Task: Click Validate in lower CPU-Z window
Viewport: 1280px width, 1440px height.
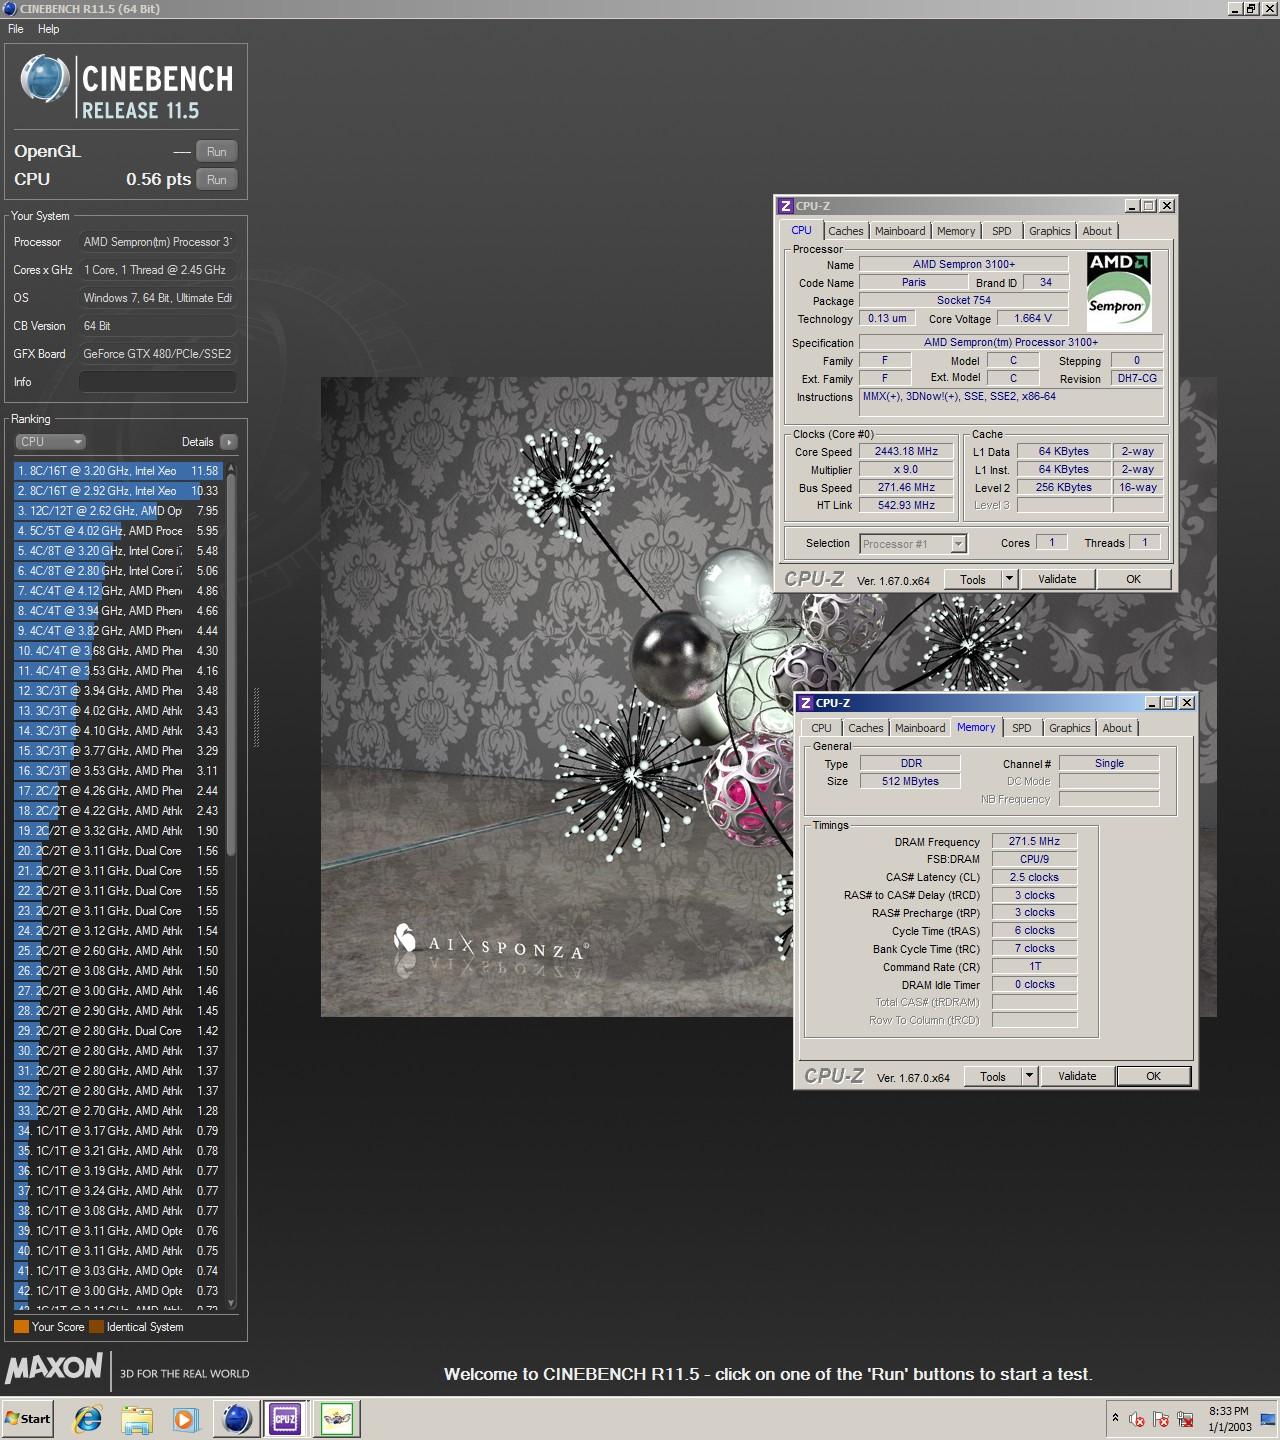Action: [x=1077, y=1076]
